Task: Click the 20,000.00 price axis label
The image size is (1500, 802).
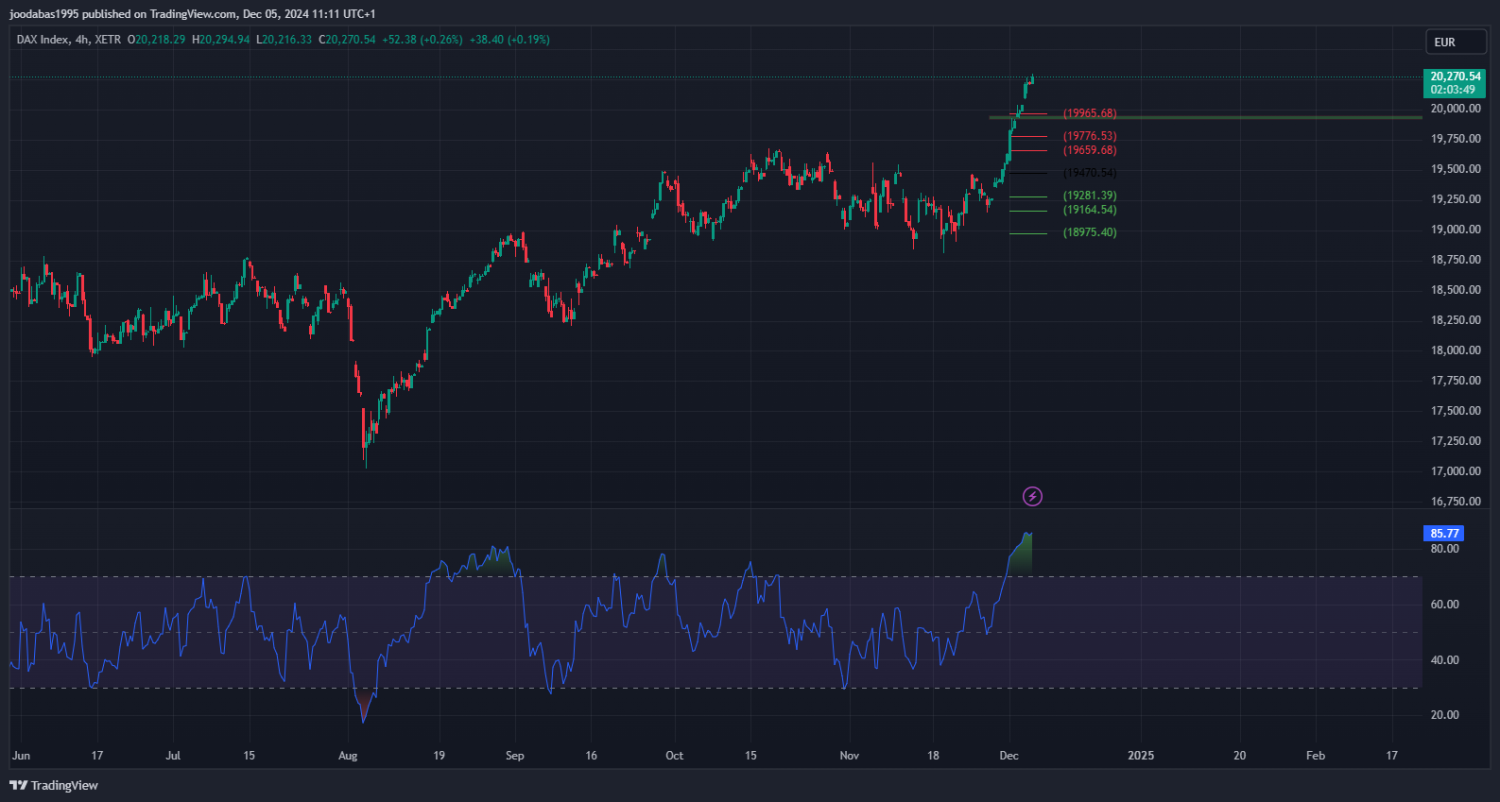Action: (x=1455, y=109)
